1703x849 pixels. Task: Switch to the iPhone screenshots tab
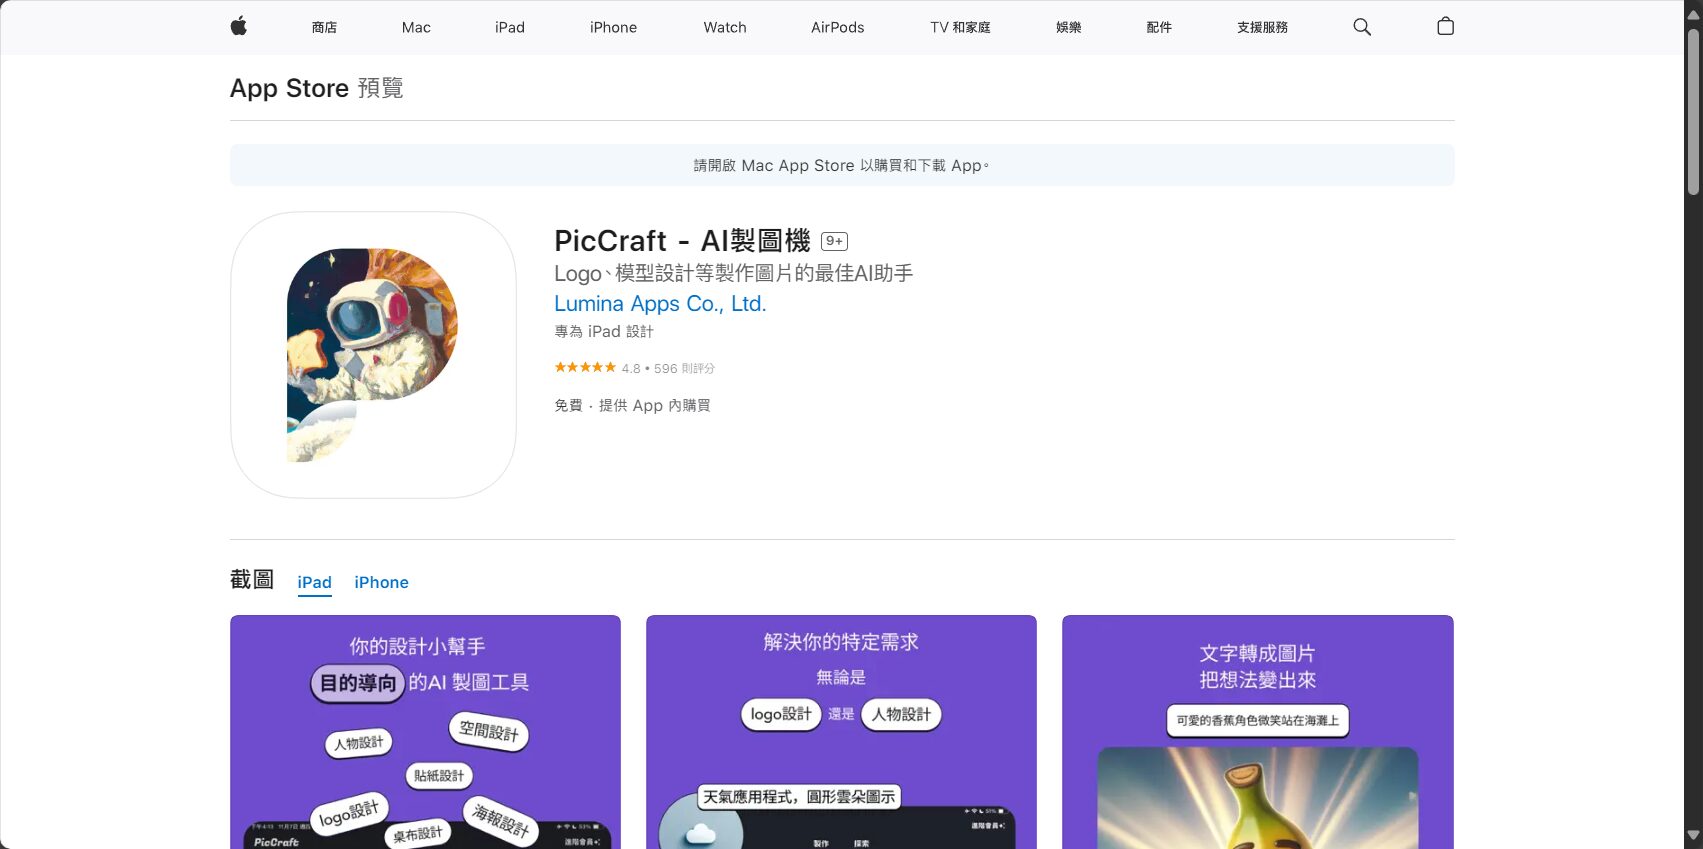pyautogui.click(x=381, y=582)
